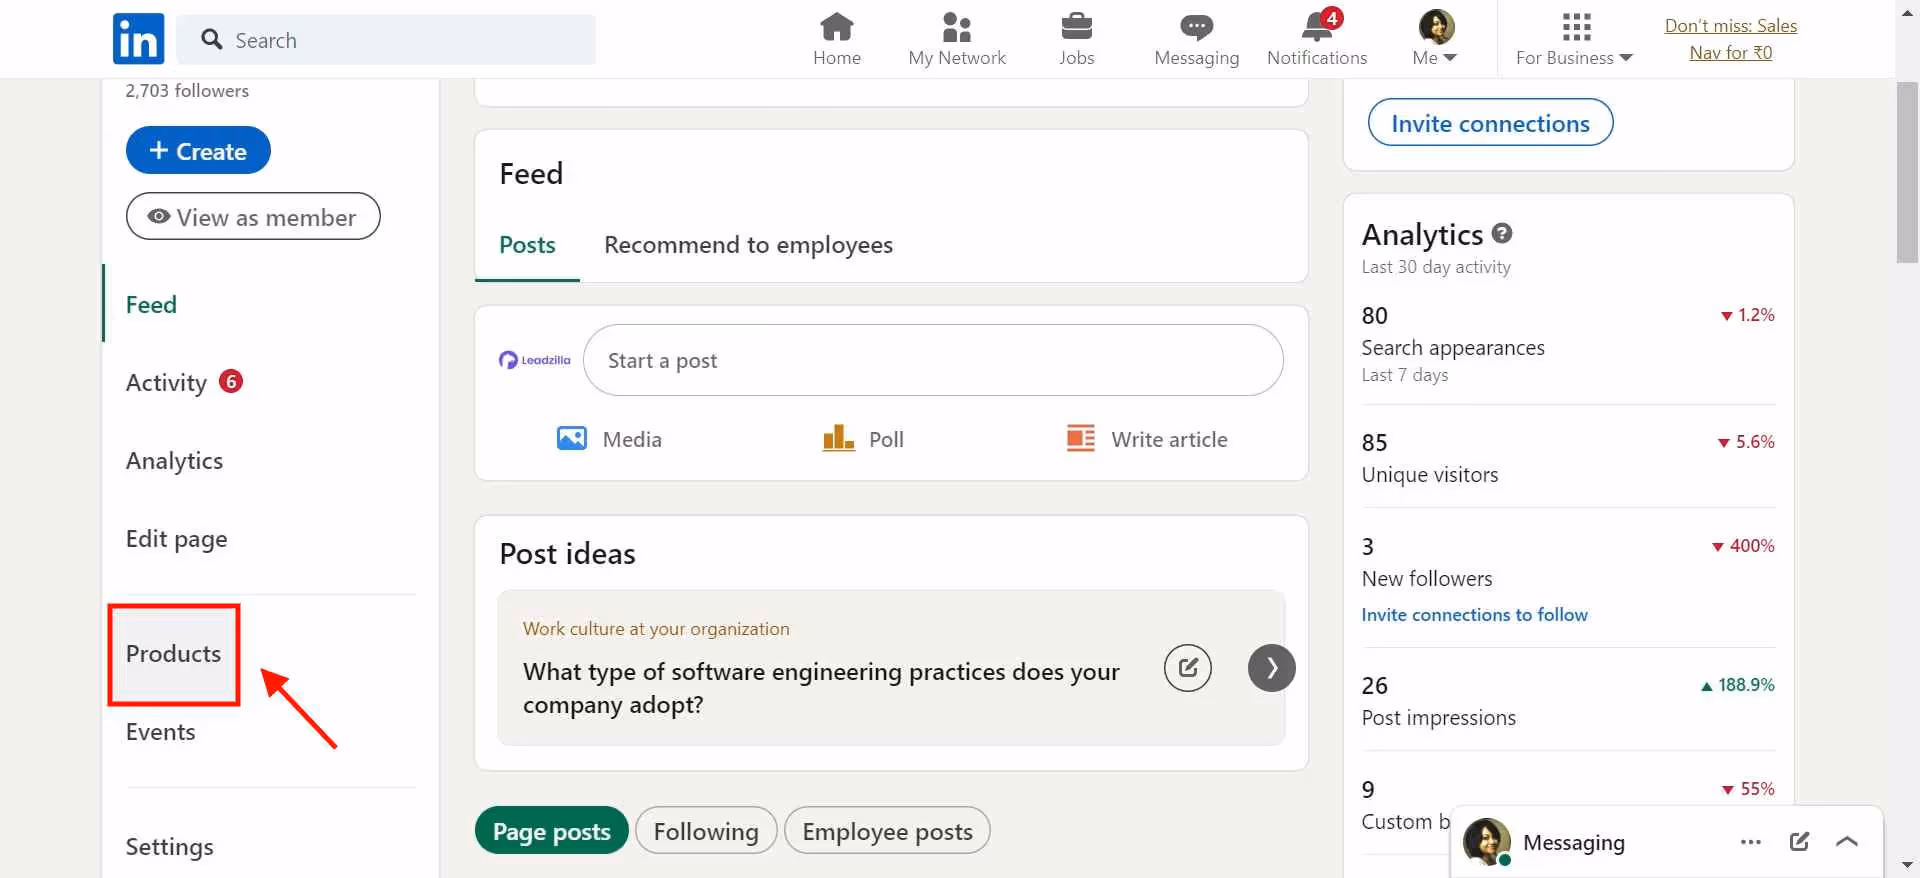
Task: Click the Analytics help question icon
Action: (x=1502, y=233)
